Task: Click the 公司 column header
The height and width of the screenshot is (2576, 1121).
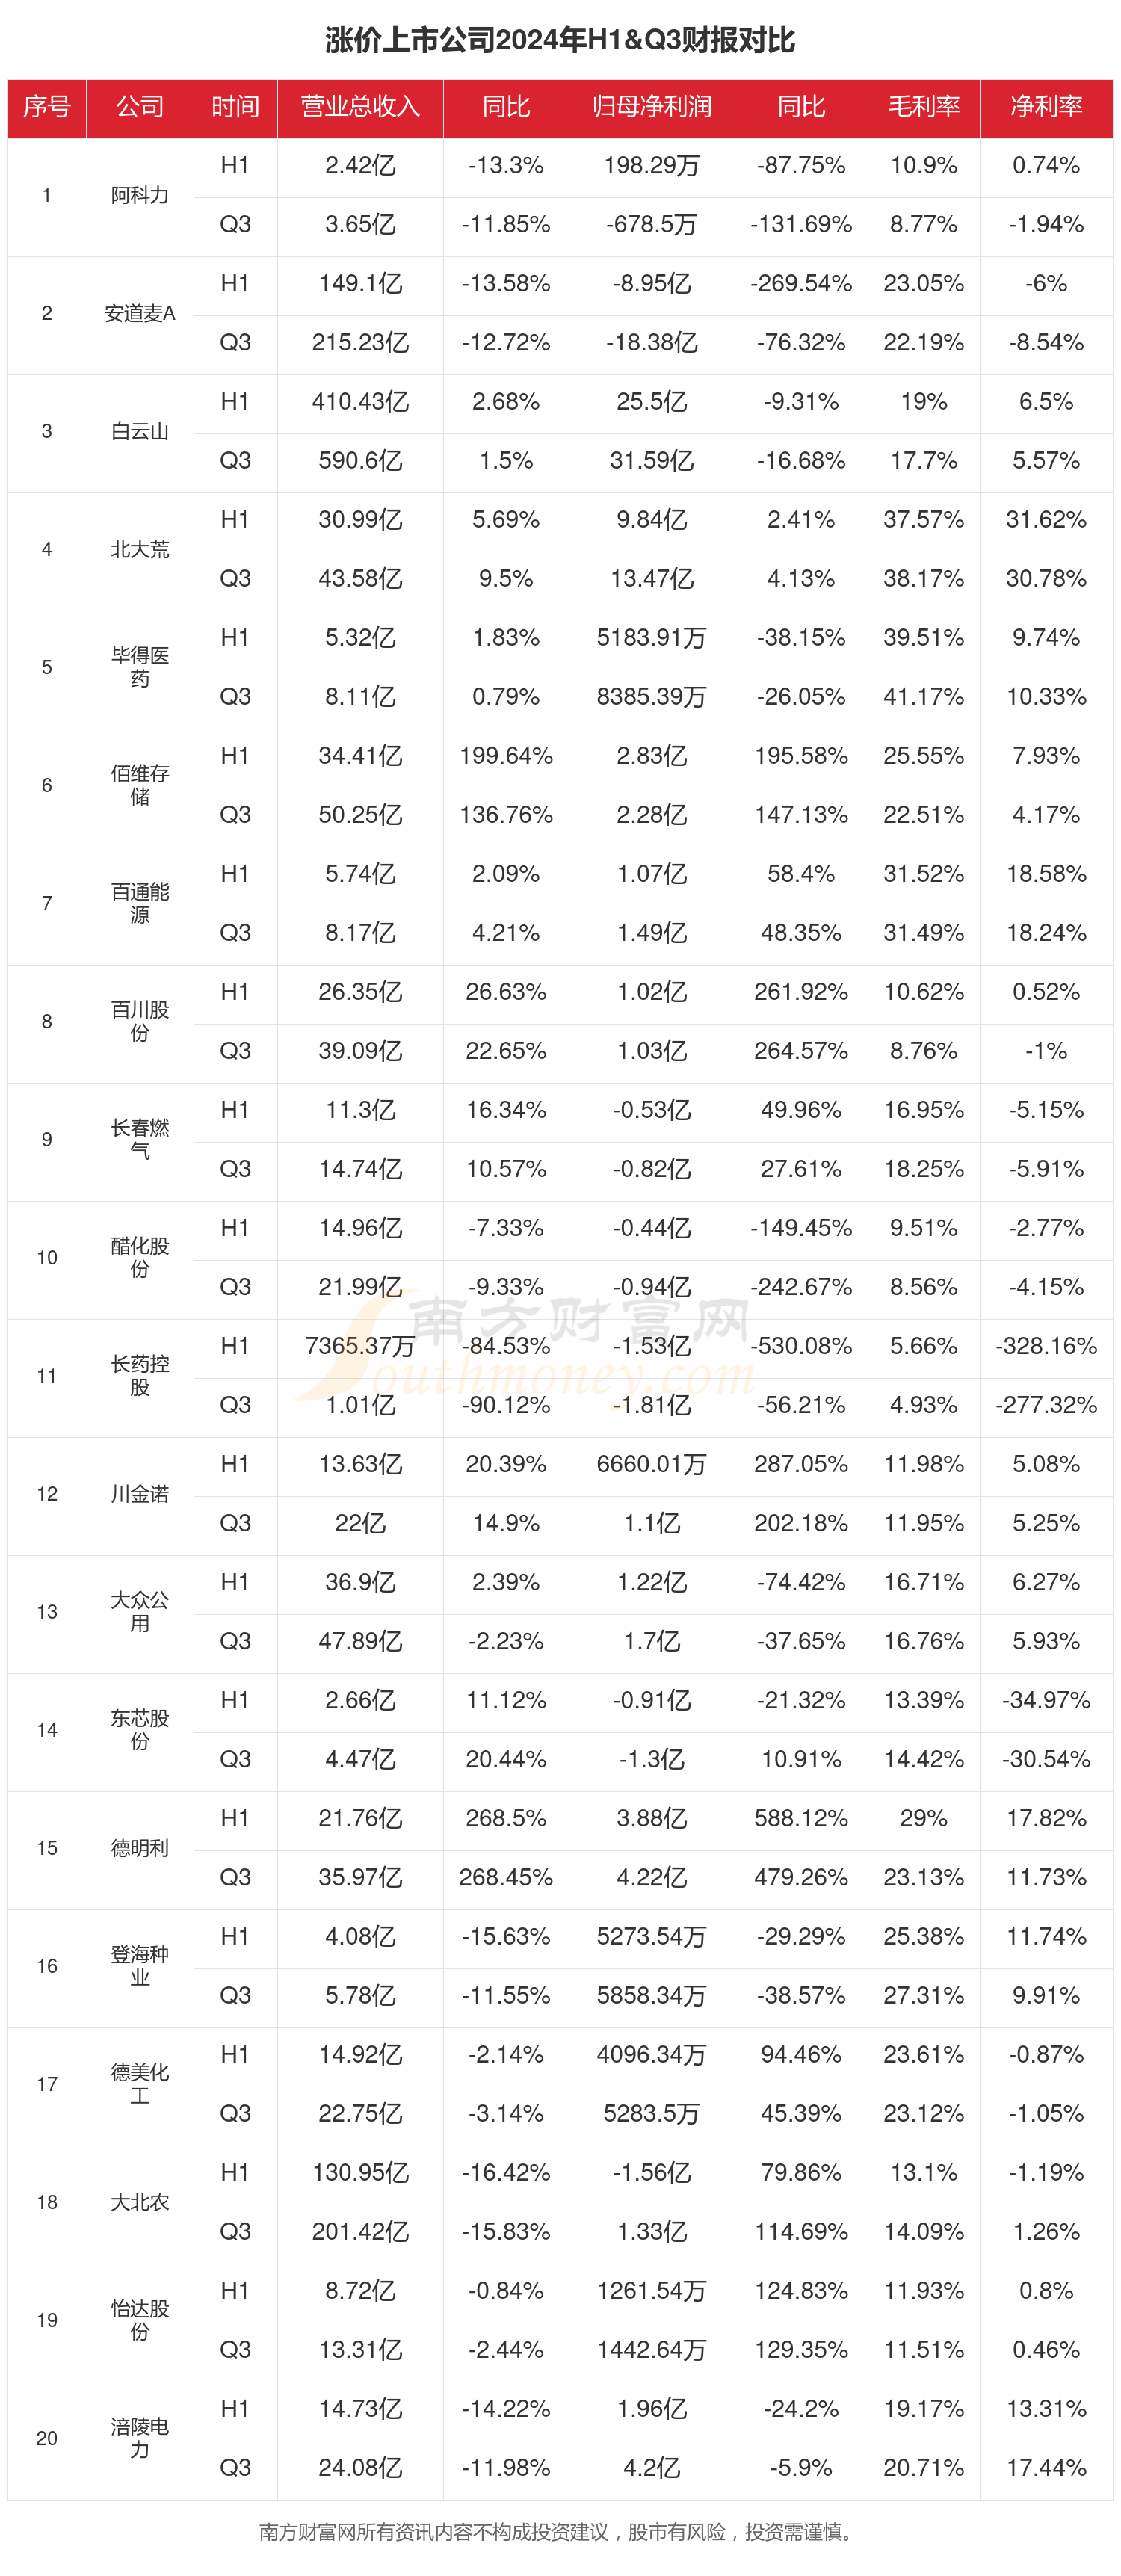Action: point(140,107)
